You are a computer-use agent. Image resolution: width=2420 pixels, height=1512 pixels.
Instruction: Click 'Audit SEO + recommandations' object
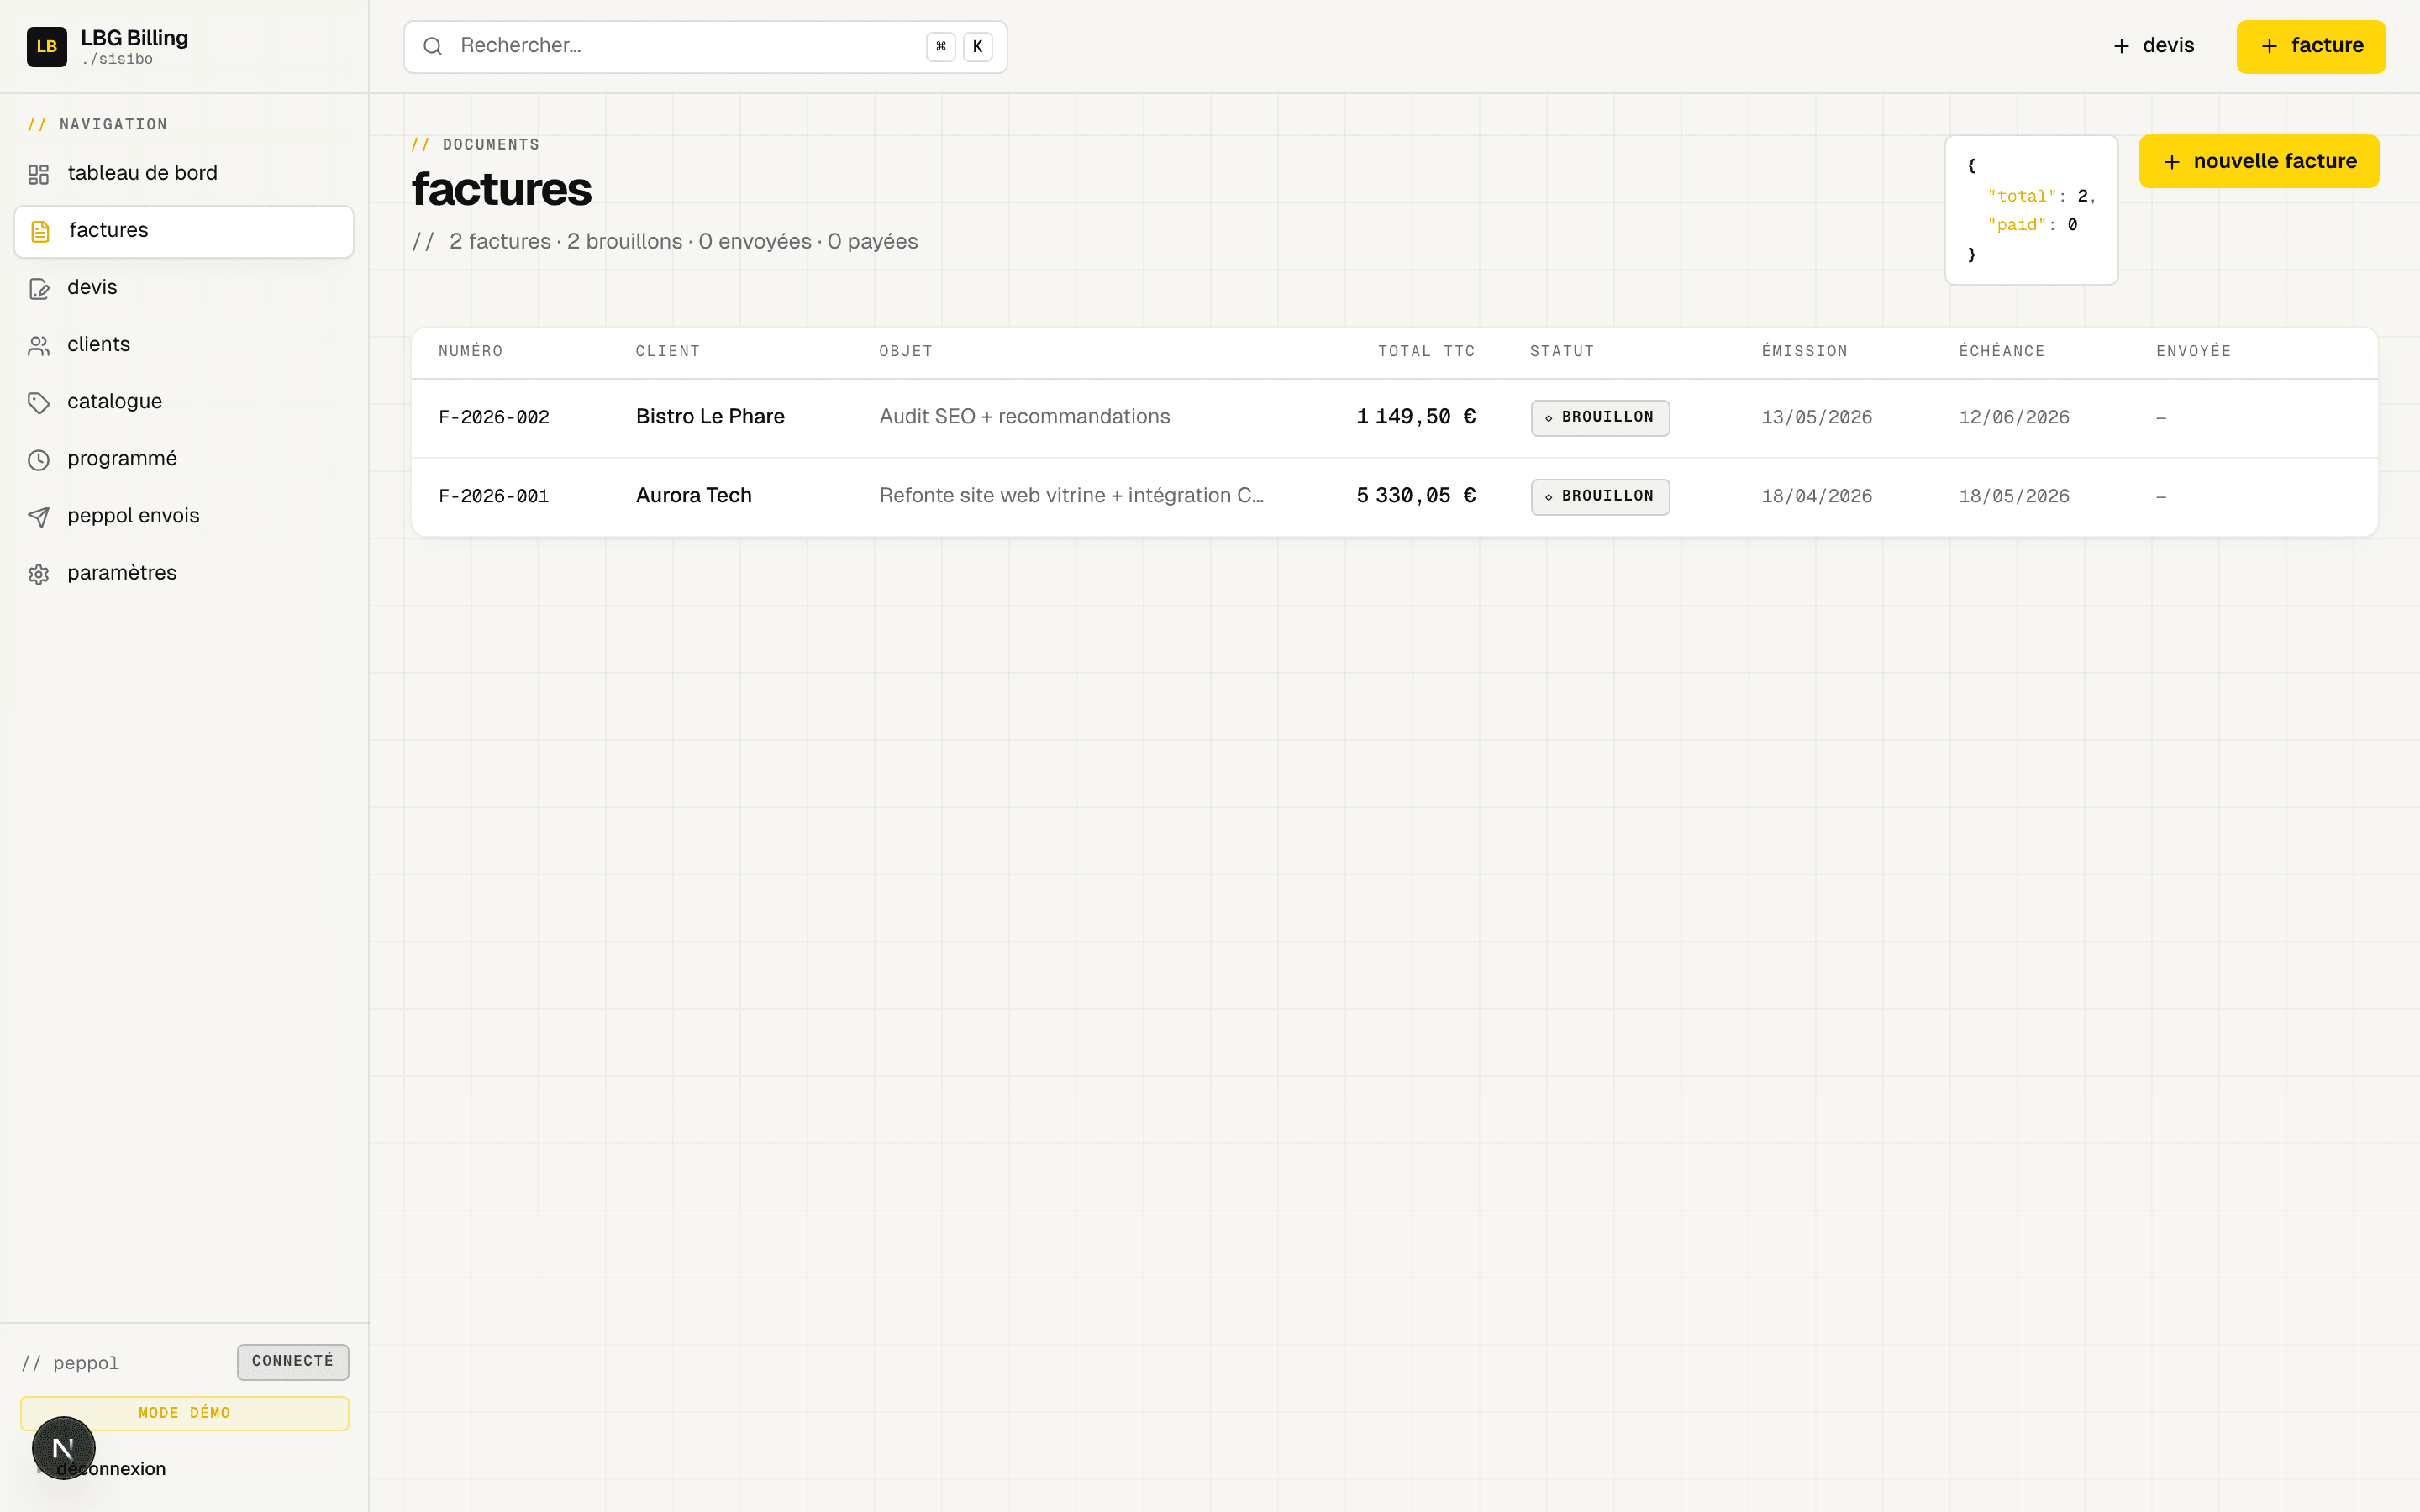(x=1024, y=417)
